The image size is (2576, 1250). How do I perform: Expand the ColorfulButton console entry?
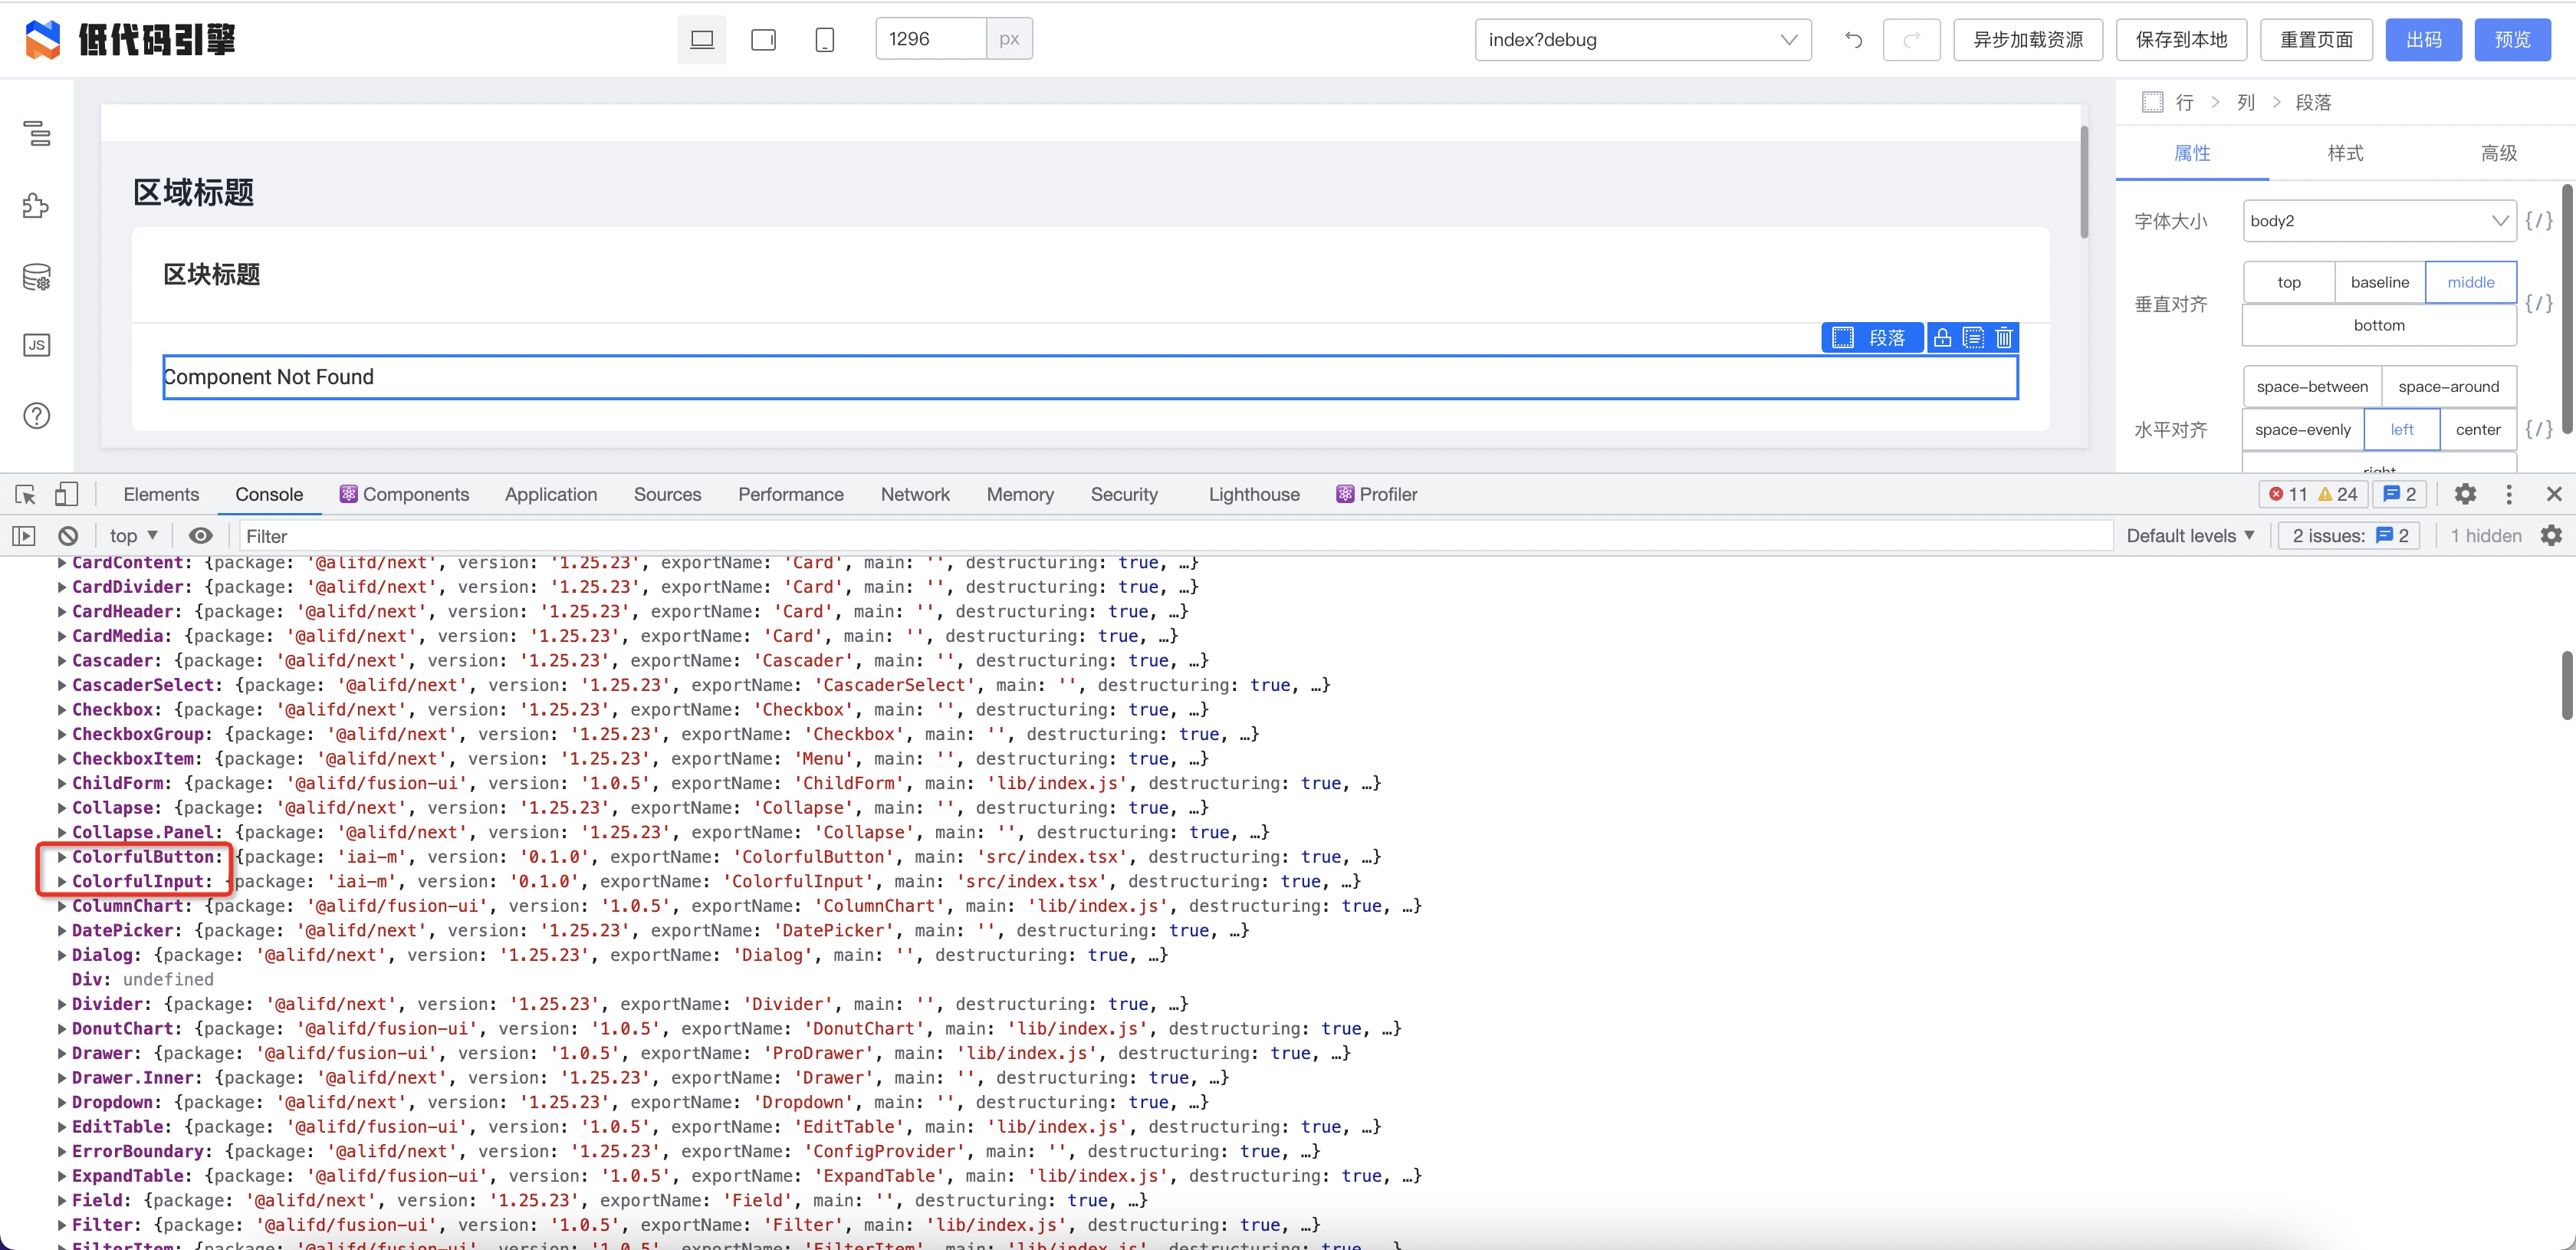(x=61, y=856)
